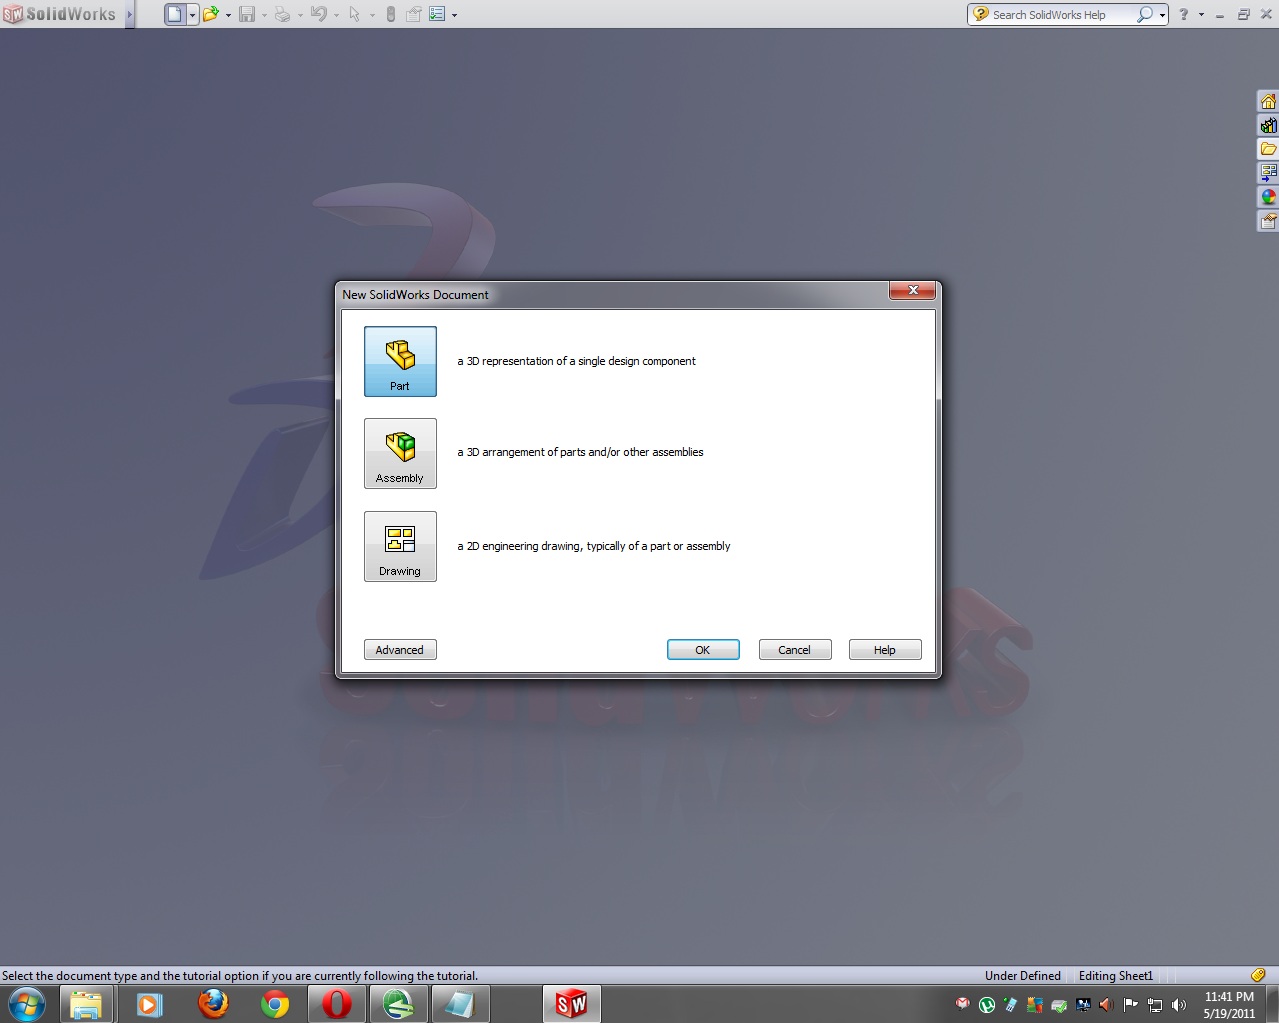Screen dimensions: 1279x1023
Task: Open the Windows Start menu
Action: pyautogui.click(x=27, y=1004)
